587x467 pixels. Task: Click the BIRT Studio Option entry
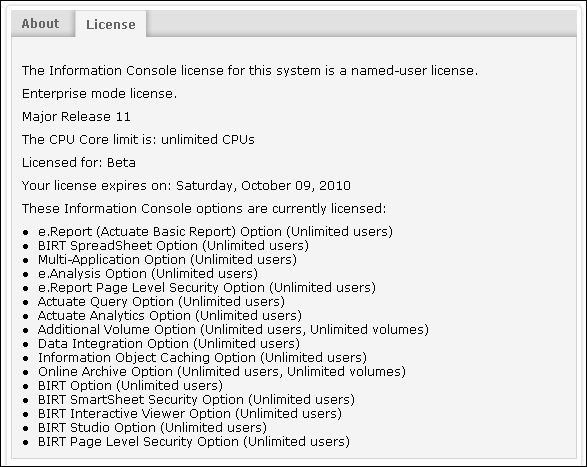coord(152,428)
